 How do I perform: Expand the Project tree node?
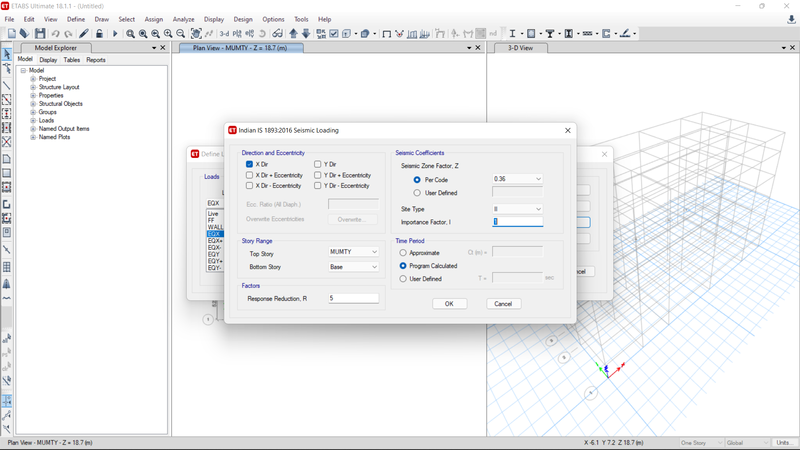point(33,79)
